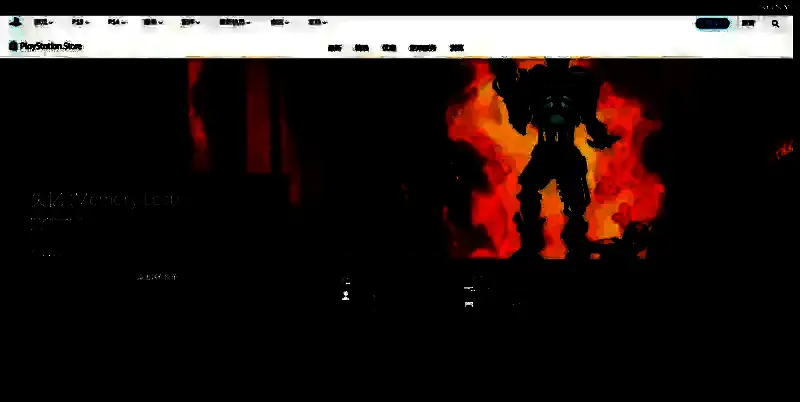This screenshot has width=800, height=402.
Task: Click the Sony logo at the top right
Action: click(775, 6)
